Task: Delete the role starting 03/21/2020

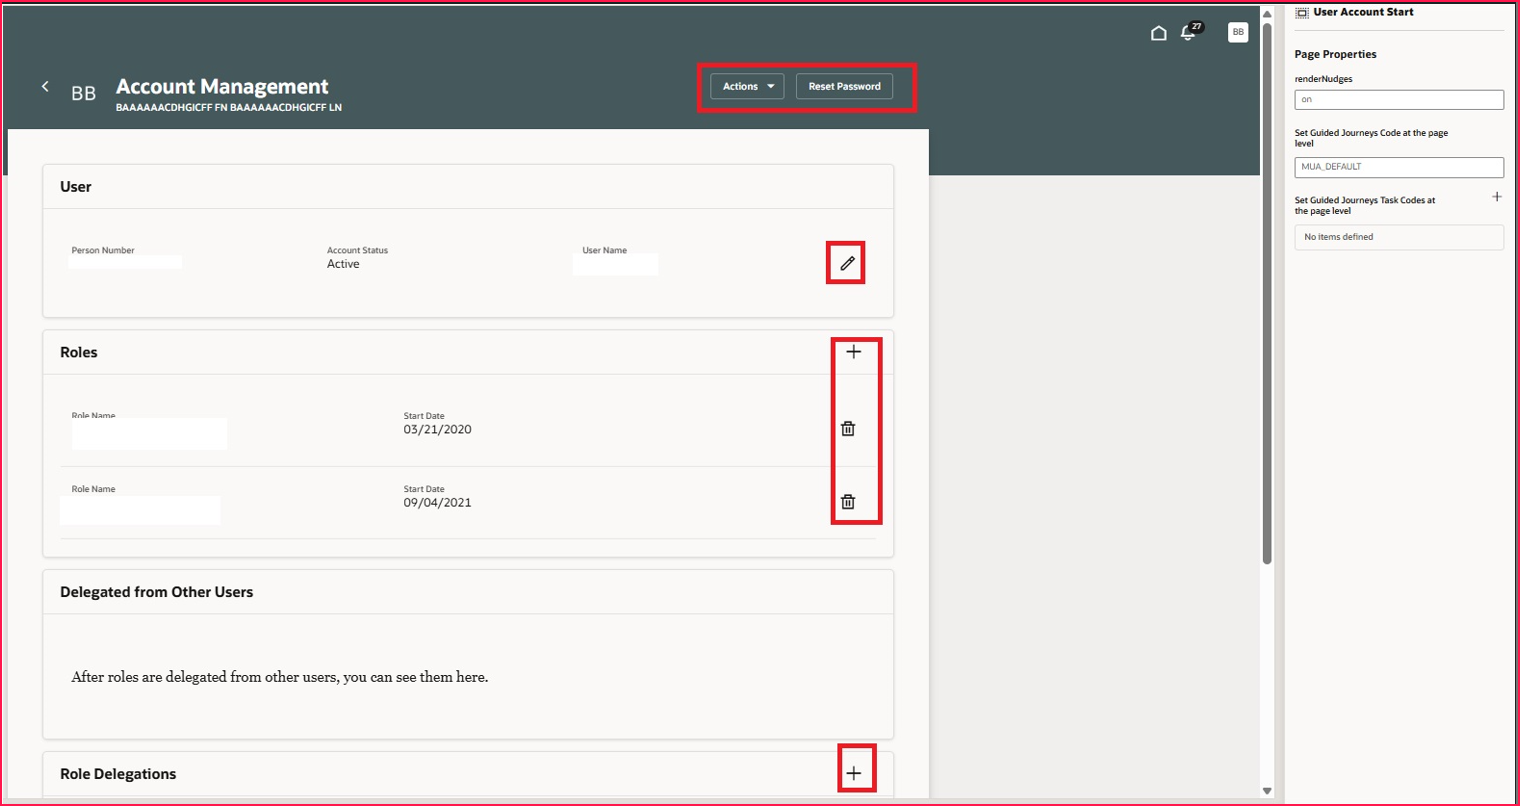Action: click(849, 428)
